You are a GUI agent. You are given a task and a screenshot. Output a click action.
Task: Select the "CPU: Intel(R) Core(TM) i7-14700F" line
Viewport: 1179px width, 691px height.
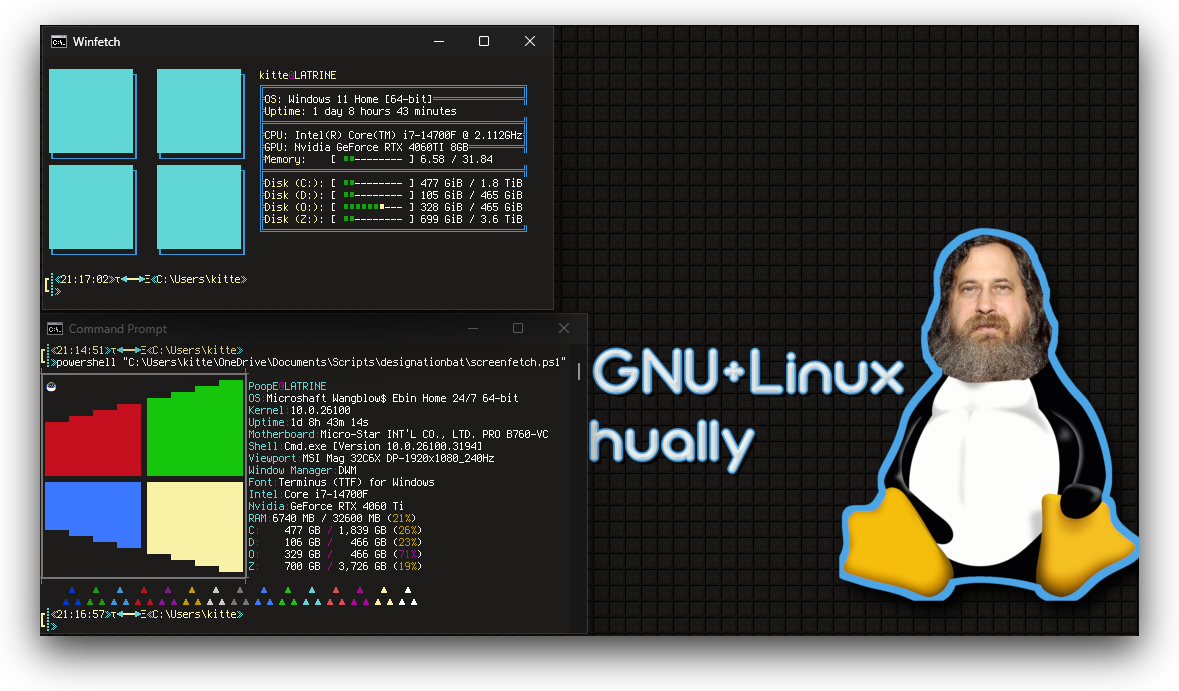point(393,135)
